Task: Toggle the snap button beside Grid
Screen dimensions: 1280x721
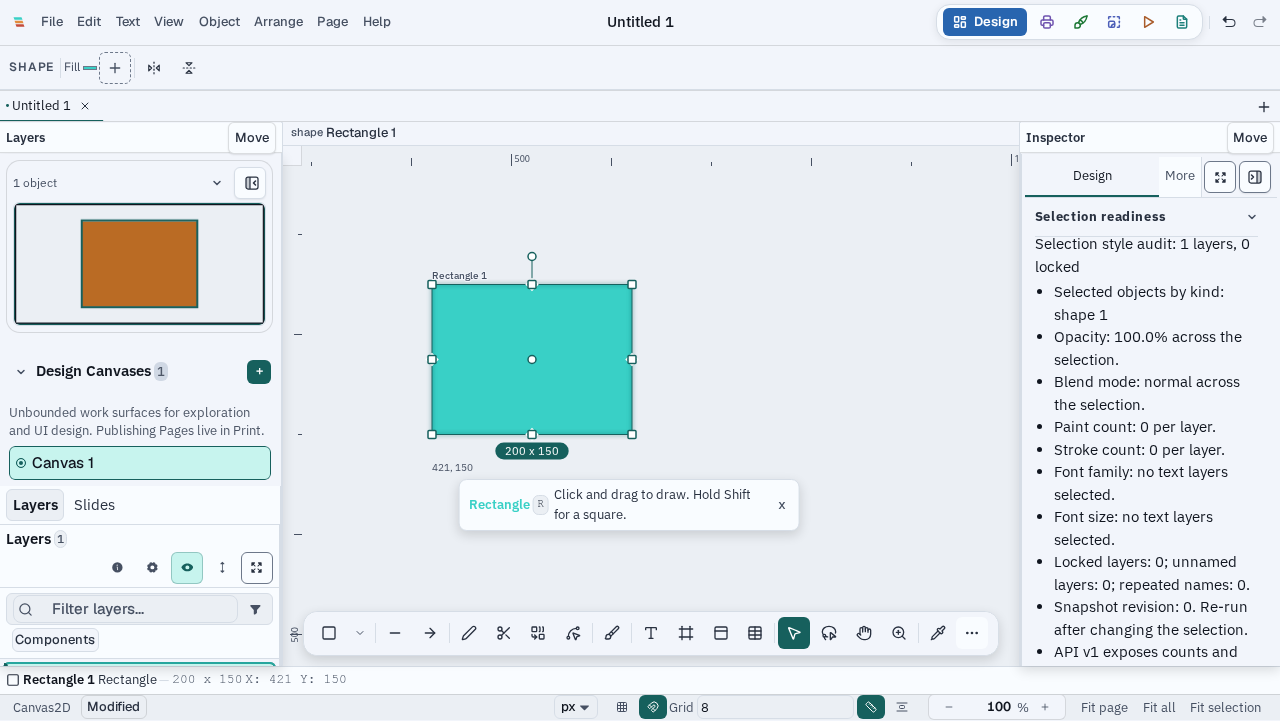Action: [653, 707]
